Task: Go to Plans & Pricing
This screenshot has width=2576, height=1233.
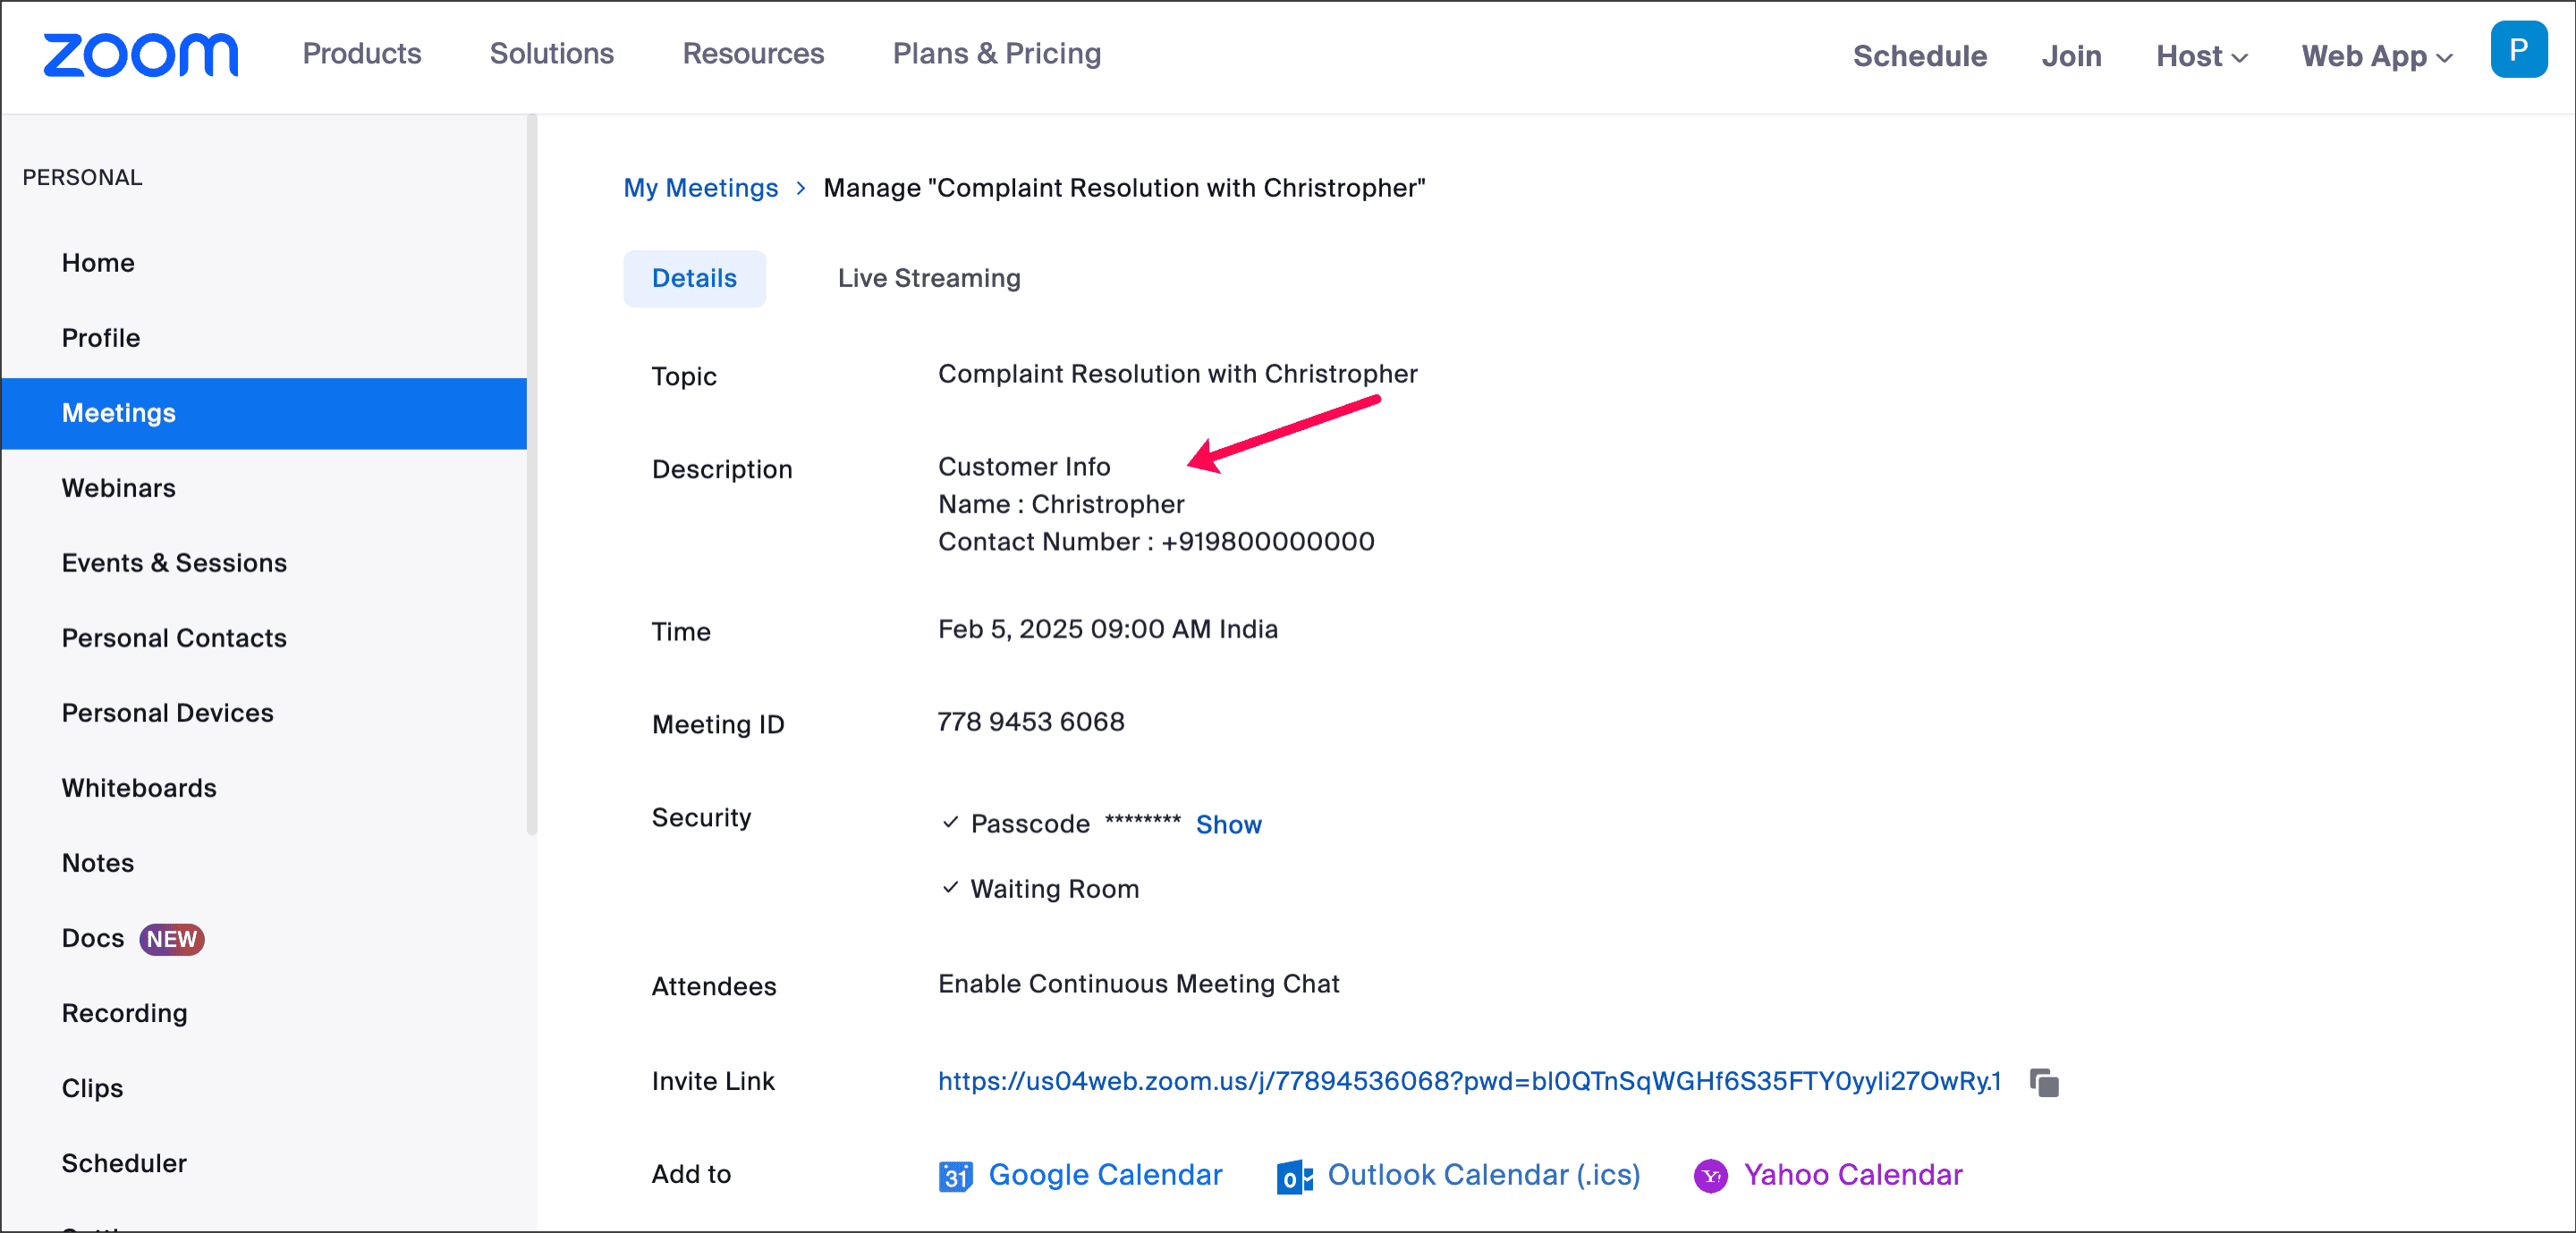Action: coord(996,53)
